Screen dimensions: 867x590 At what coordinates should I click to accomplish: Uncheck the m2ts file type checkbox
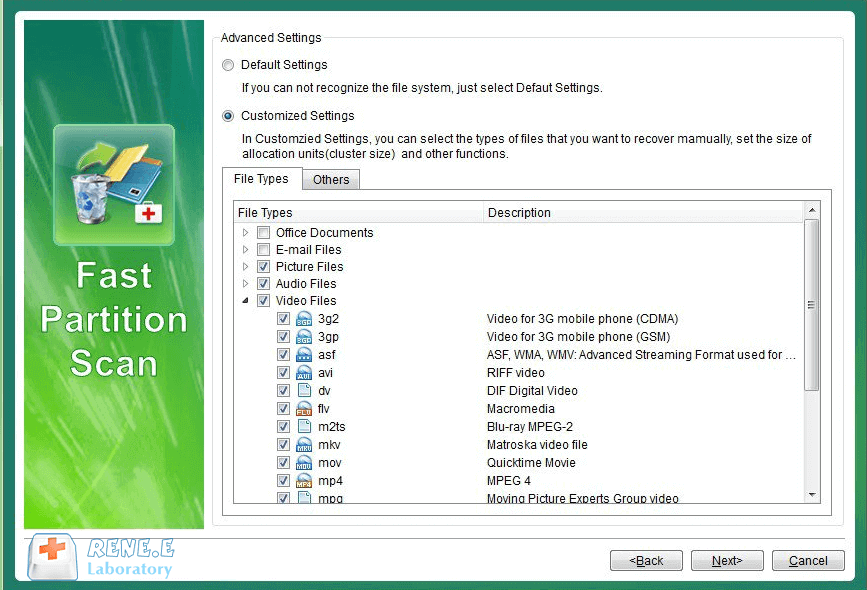pyautogui.click(x=284, y=427)
